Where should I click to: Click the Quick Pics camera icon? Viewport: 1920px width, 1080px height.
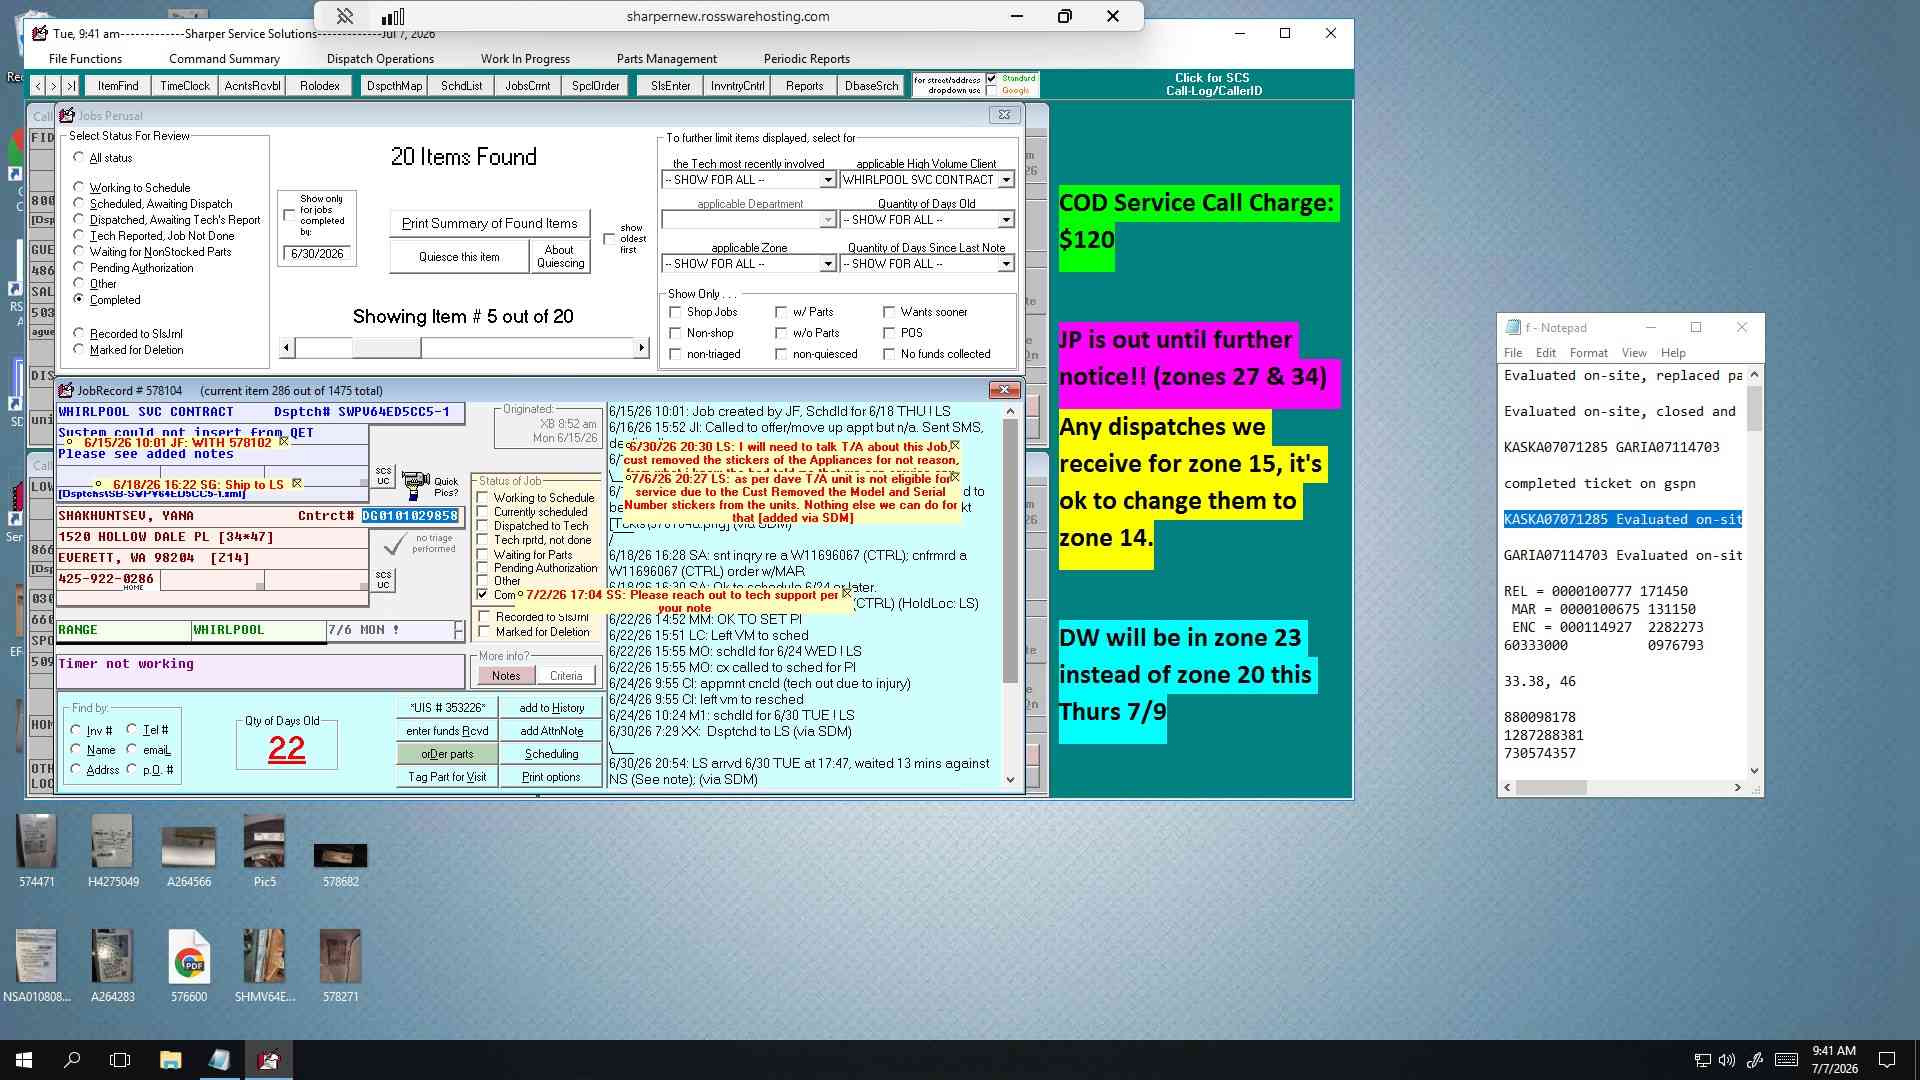coord(415,486)
